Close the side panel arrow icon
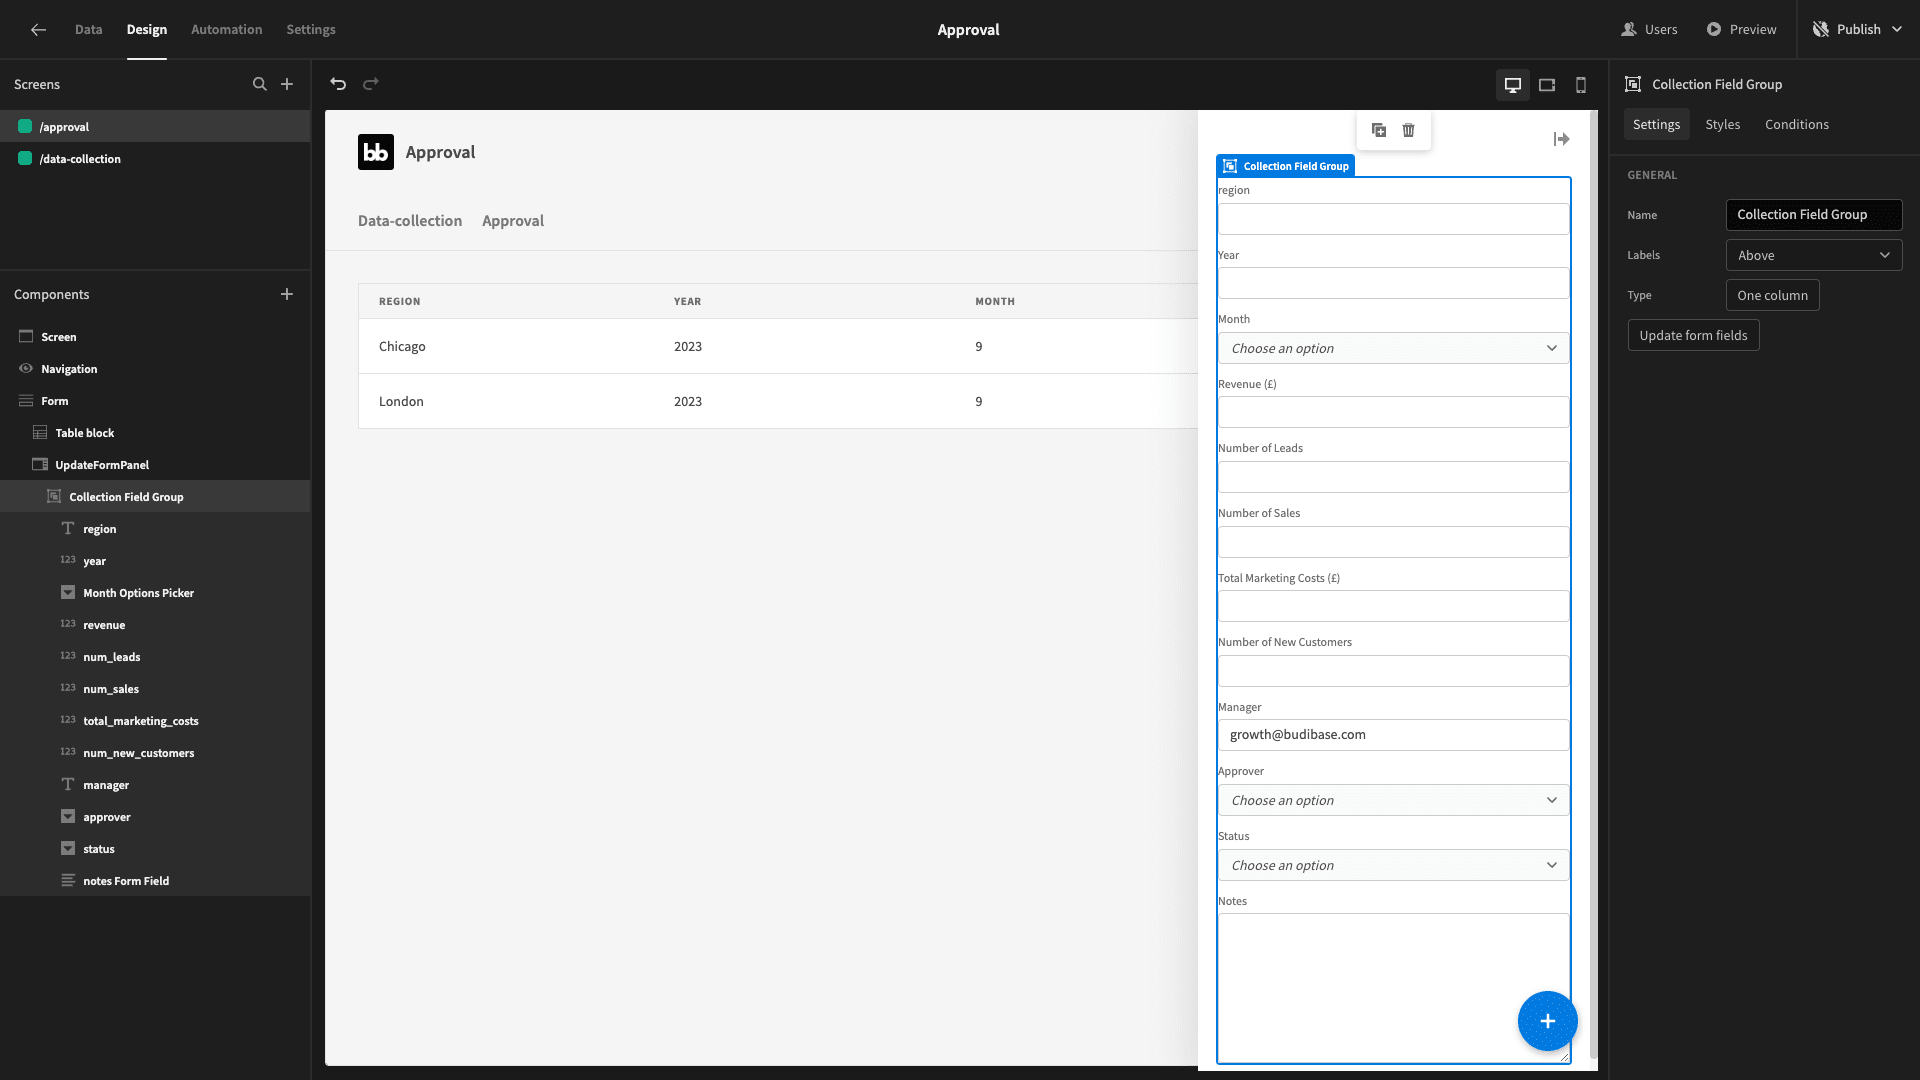This screenshot has height=1080, width=1920. [1562, 139]
